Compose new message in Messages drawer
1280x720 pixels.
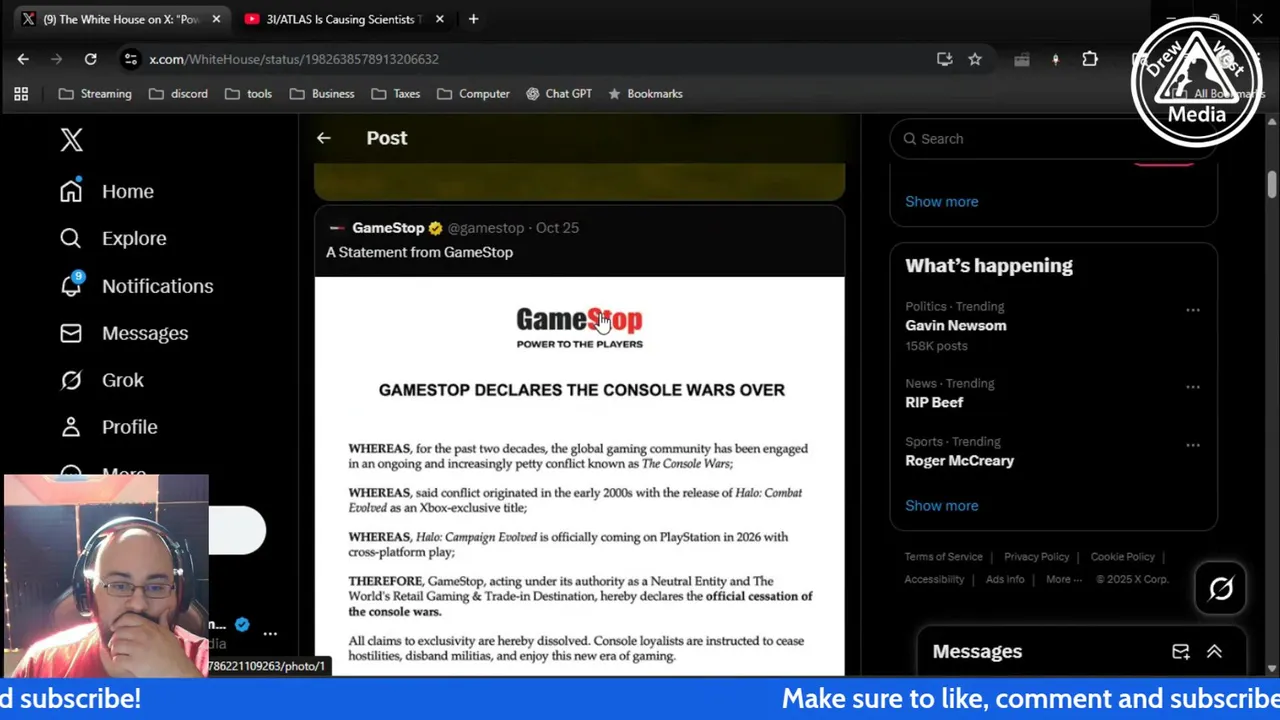point(1180,652)
